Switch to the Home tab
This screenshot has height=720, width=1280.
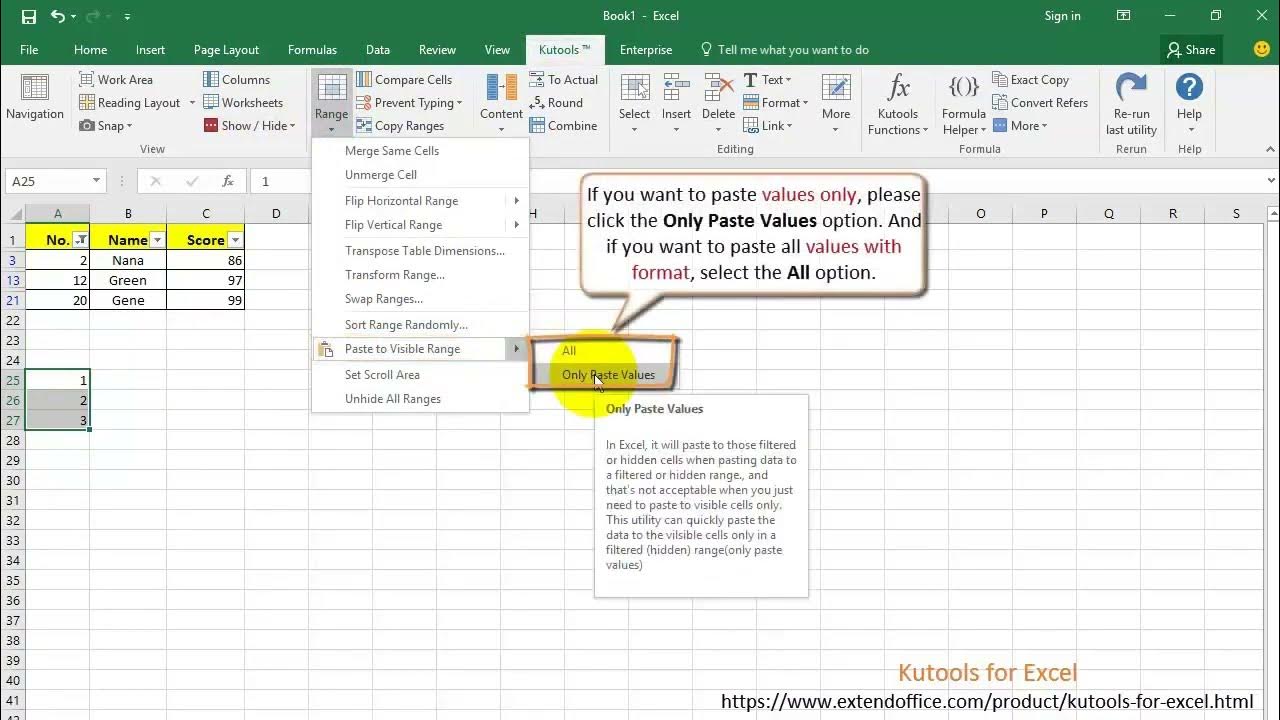(90, 50)
